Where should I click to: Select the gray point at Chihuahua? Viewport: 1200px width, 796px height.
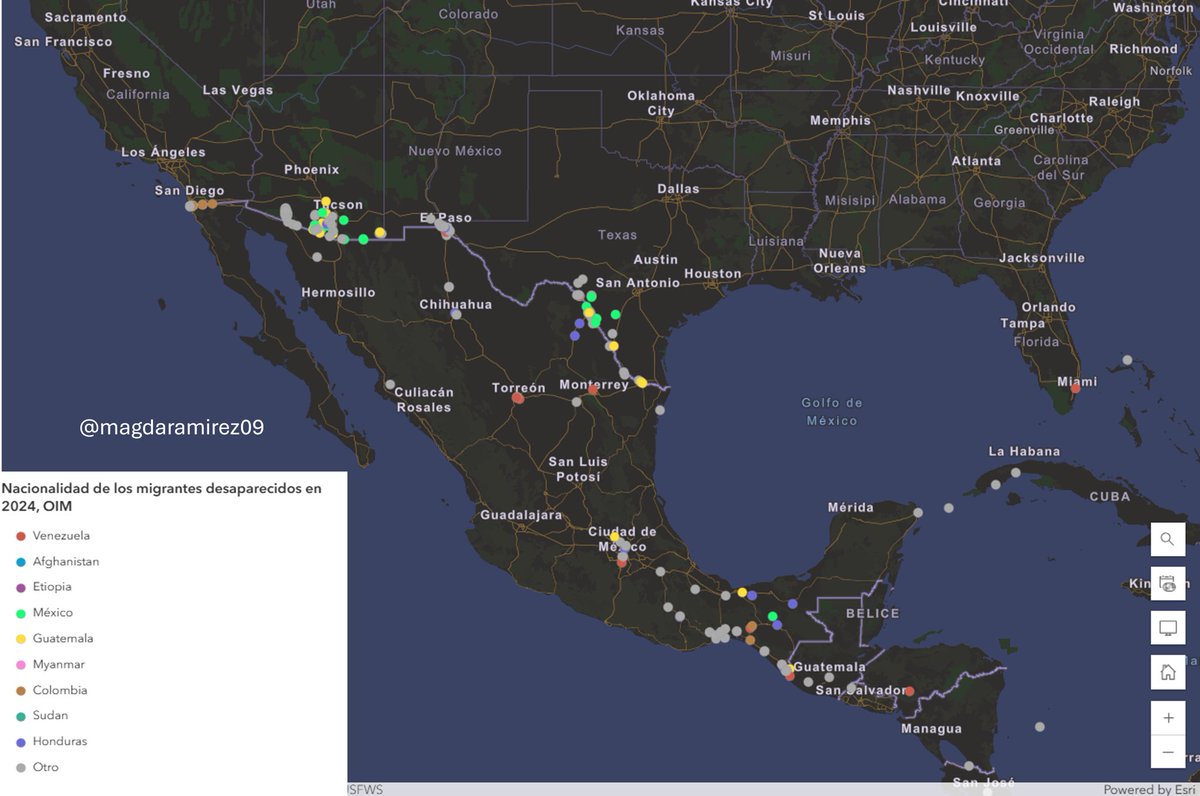click(456, 314)
